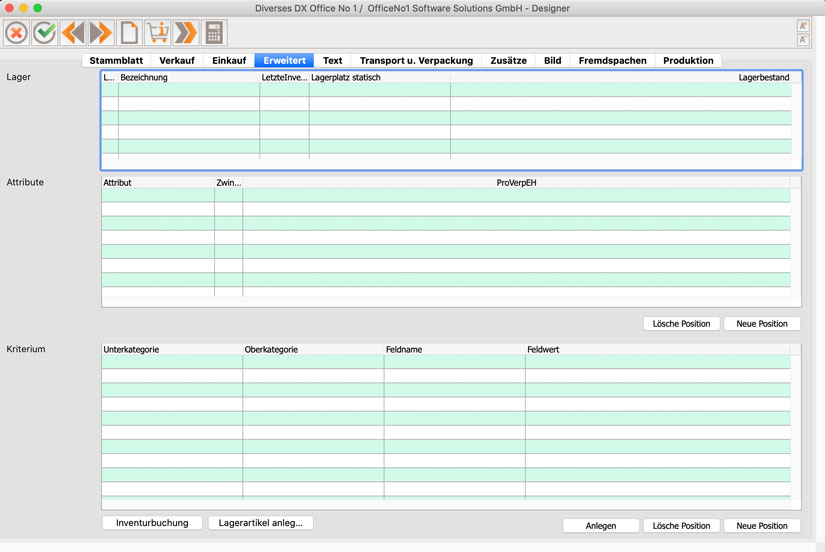Click Neue Position under the Kriterium table
Screen dimensions: 825x552
pyautogui.click(x=762, y=526)
